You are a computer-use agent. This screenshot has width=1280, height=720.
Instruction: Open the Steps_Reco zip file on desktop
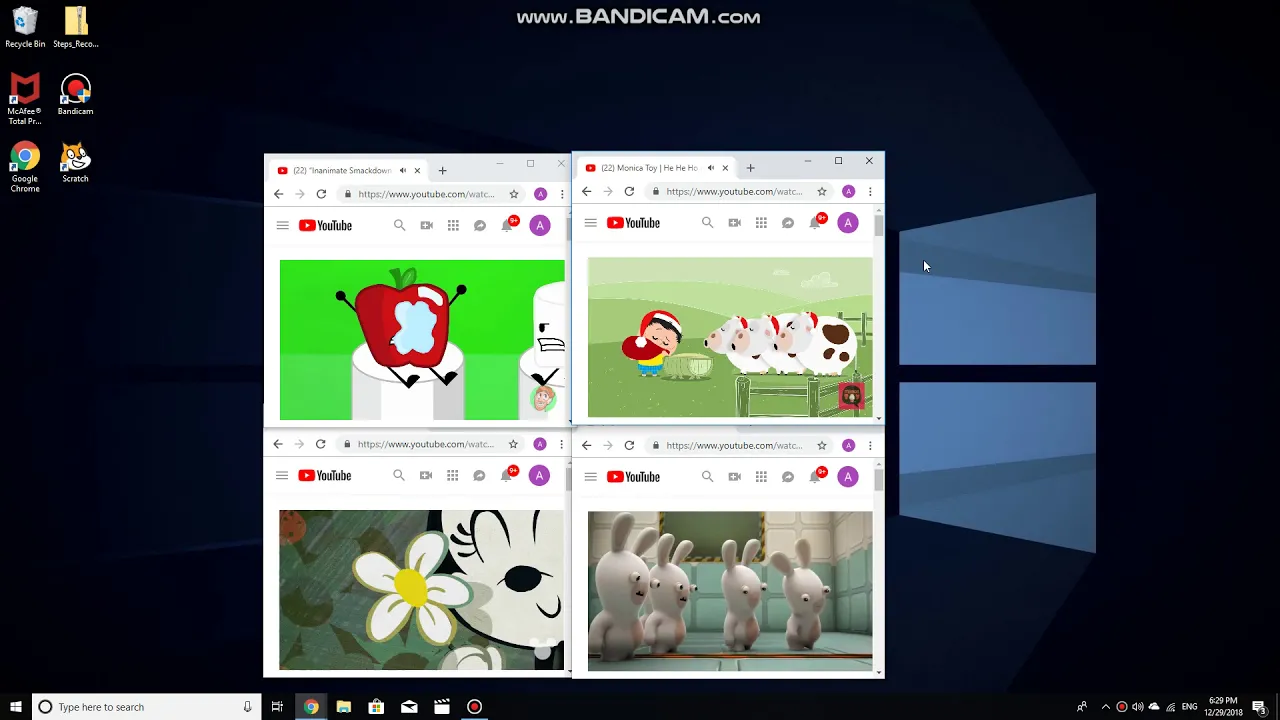point(75,28)
